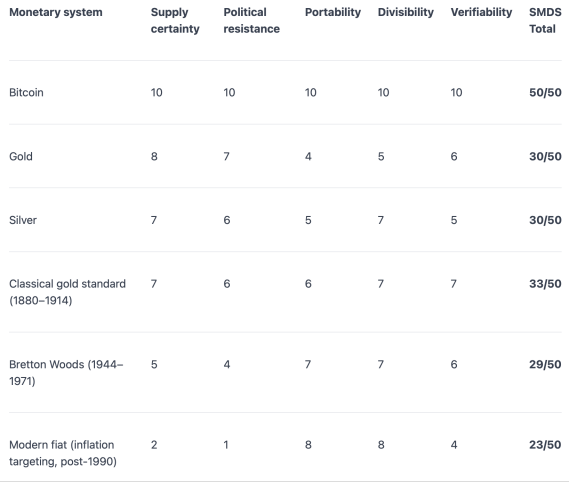The width and height of the screenshot is (569, 482).
Task: Select Gold's portability value 4
Action: (308, 156)
